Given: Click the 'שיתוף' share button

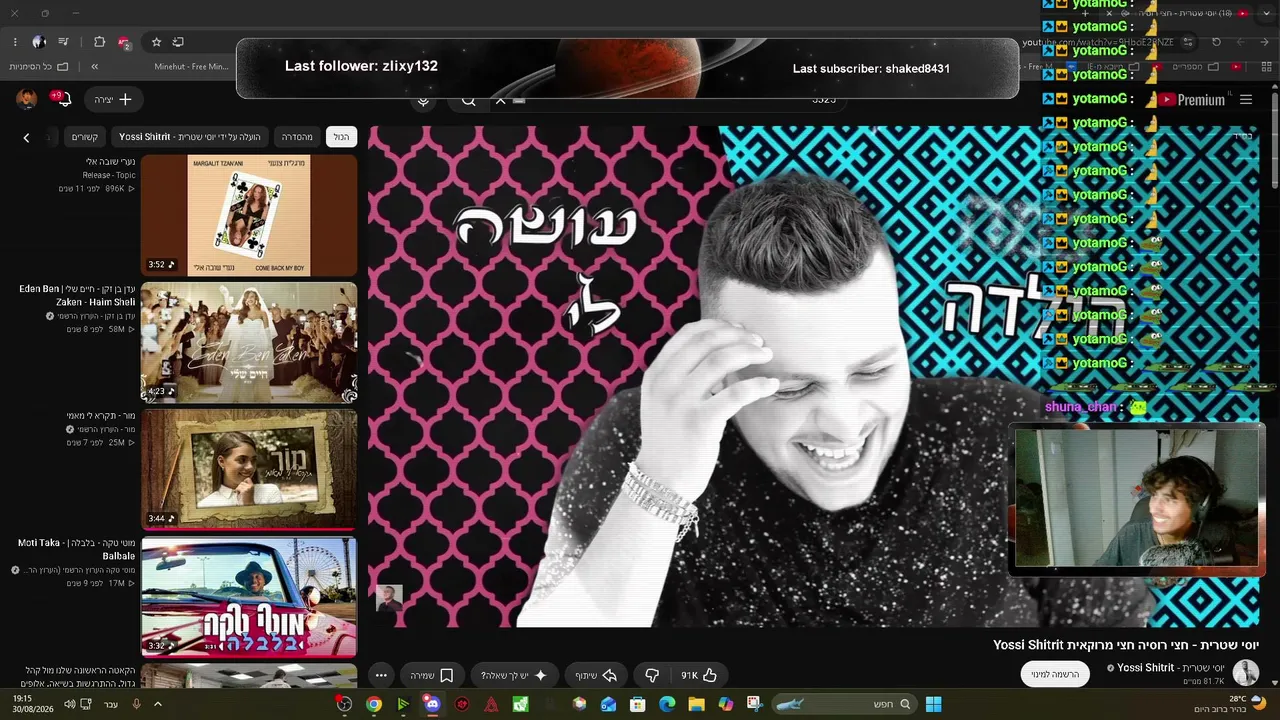Looking at the screenshot, I should [596, 676].
